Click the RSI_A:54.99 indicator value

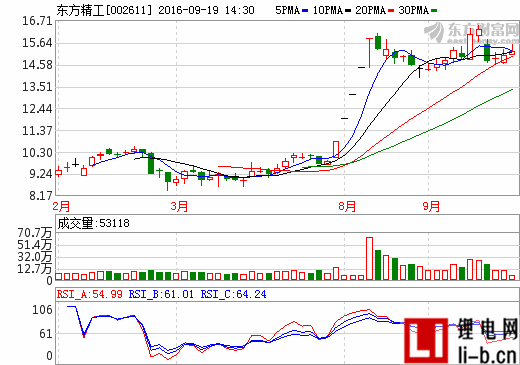point(89,294)
